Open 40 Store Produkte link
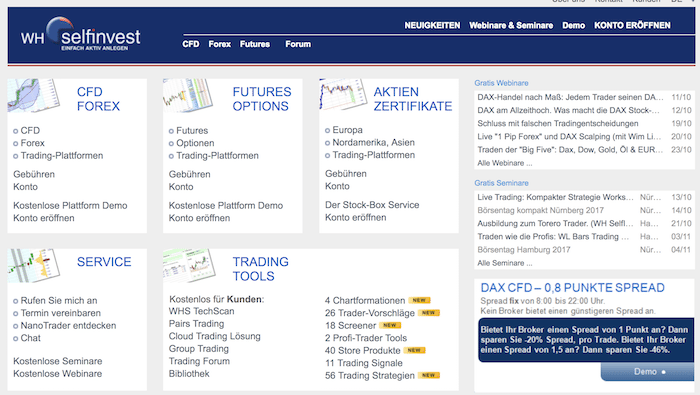The height and width of the screenshot is (395, 700). (x=362, y=351)
